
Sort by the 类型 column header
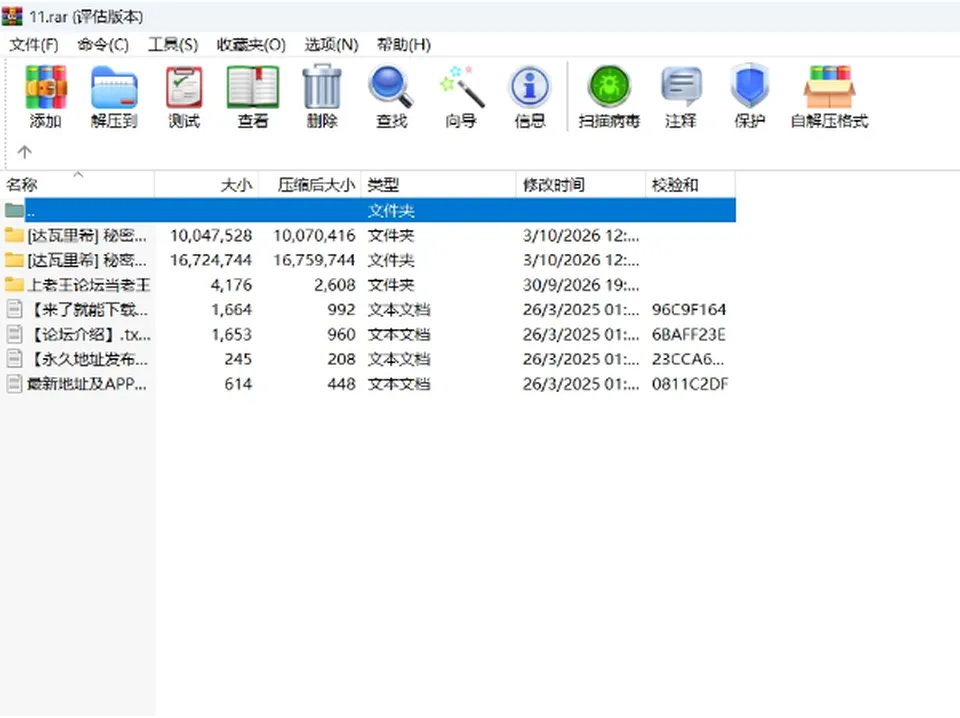point(439,184)
